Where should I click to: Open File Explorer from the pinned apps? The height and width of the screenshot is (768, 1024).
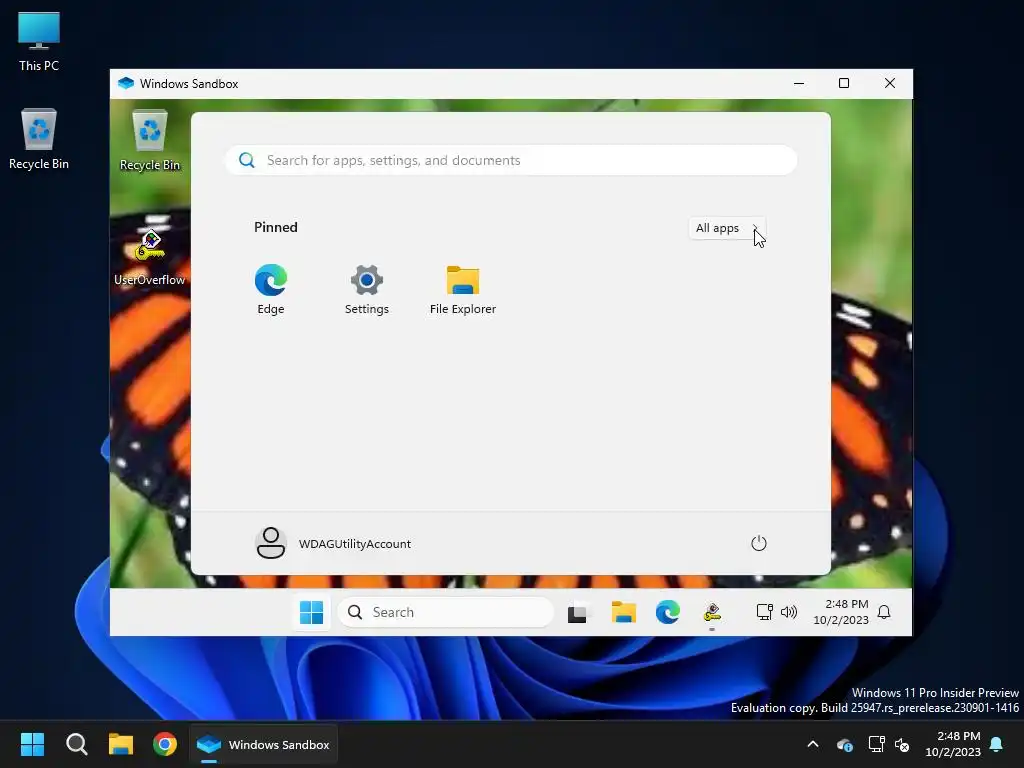point(462,289)
